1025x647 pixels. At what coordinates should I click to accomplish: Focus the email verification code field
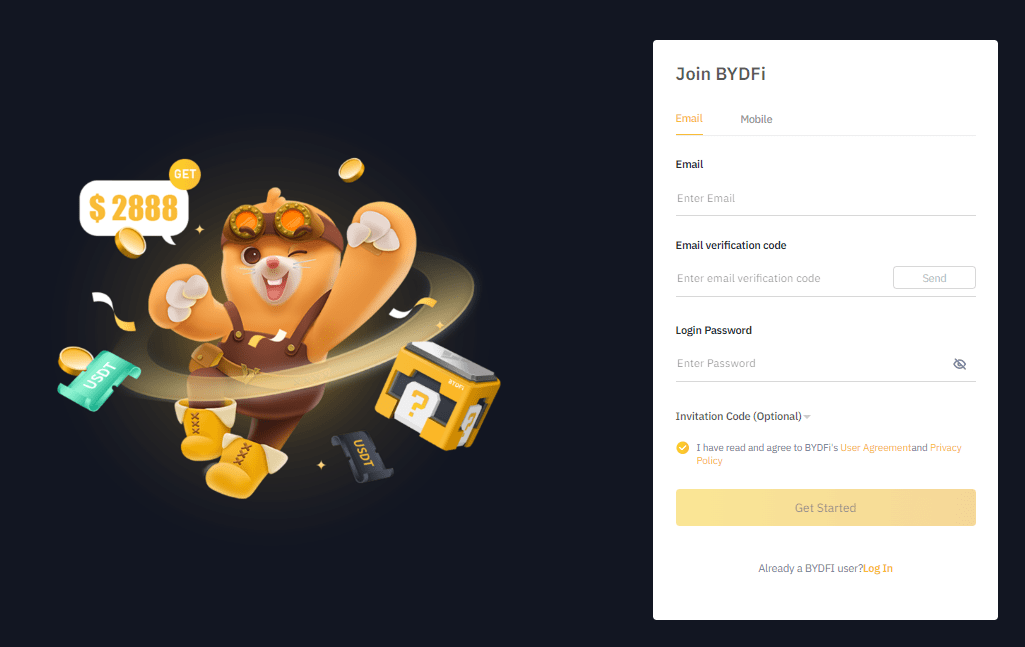pyautogui.click(x=782, y=278)
